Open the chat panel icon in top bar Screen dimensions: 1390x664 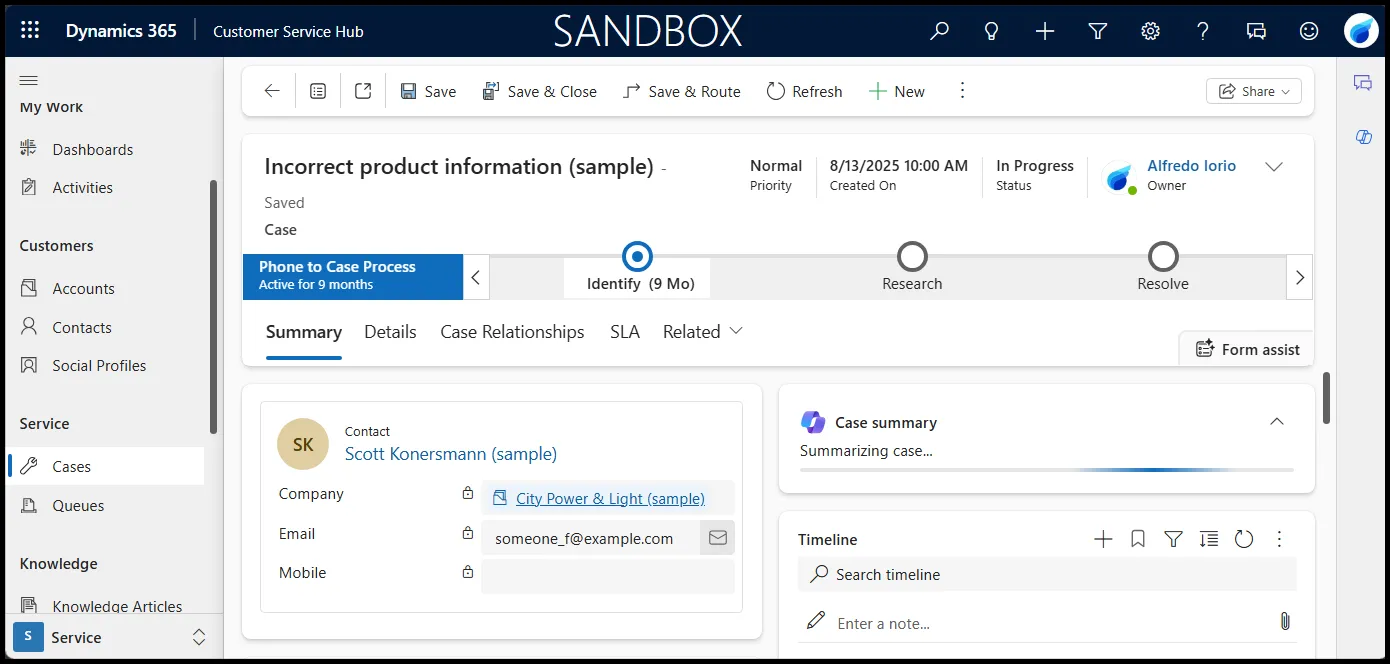(x=1256, y=31)
